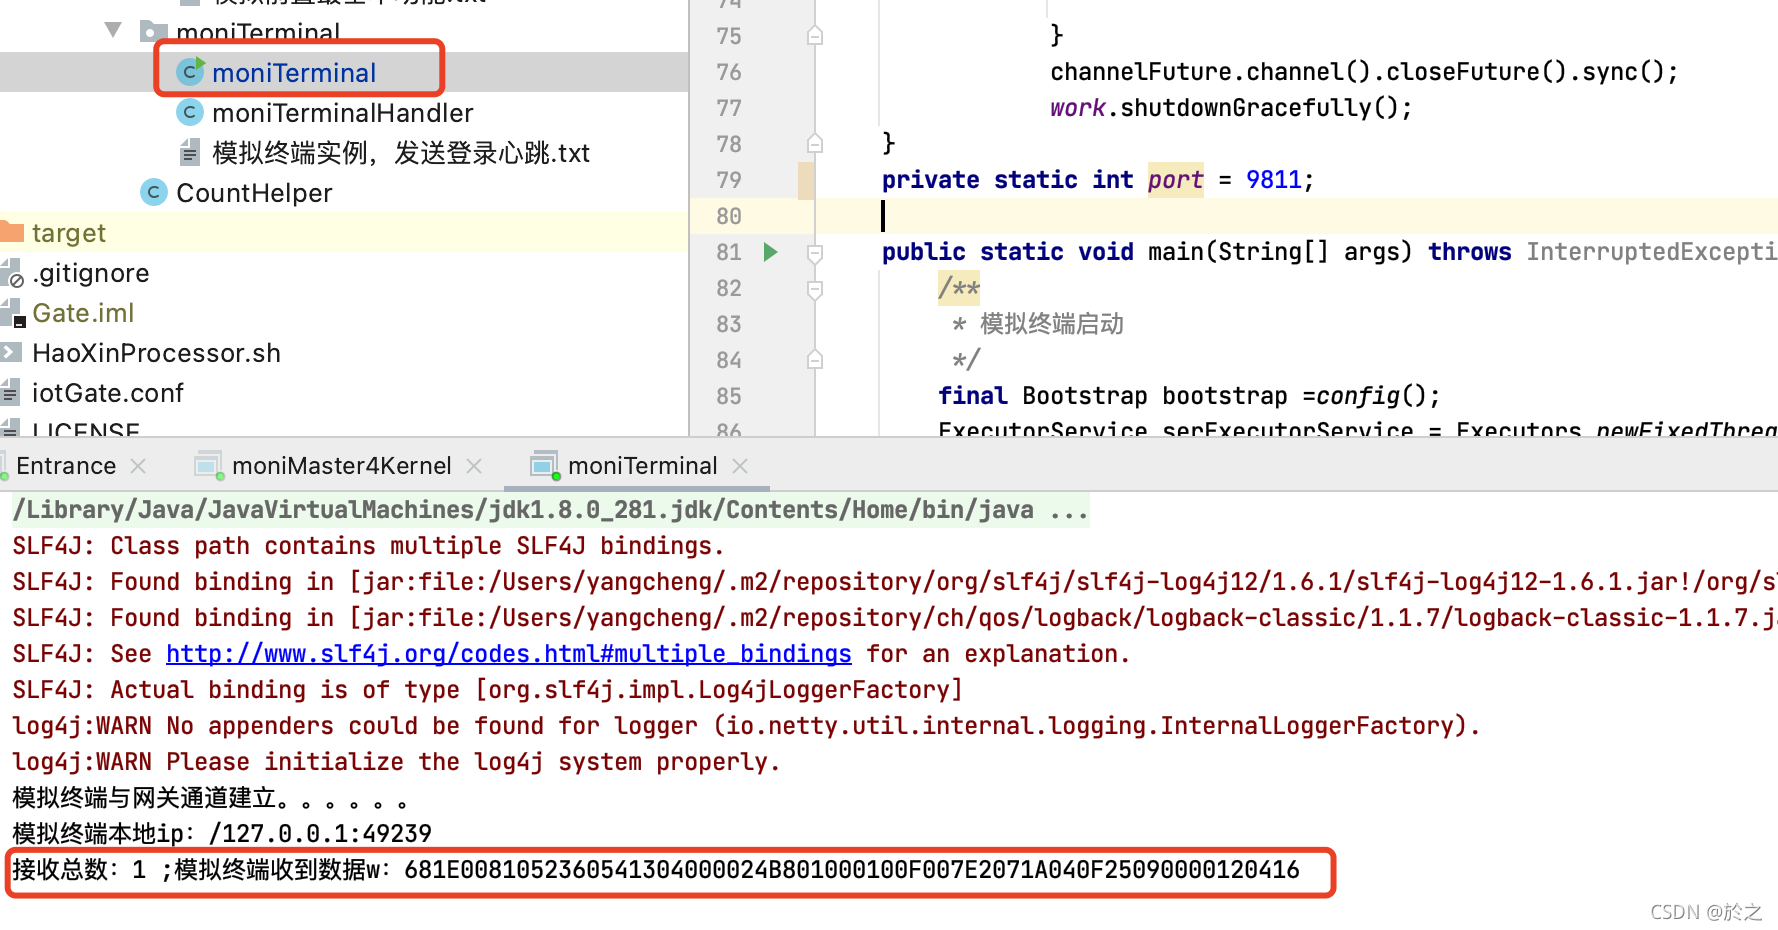Collapse the moniTerminal package folder
The width and height of the screenshot is (1778, 930).
[x=114, y=30]
